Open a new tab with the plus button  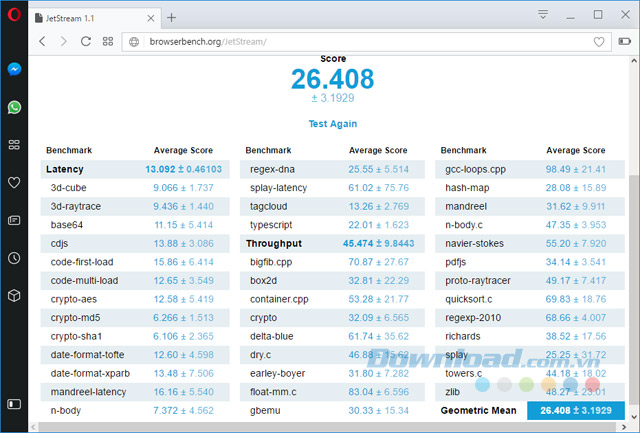click(x=171, y=17)
